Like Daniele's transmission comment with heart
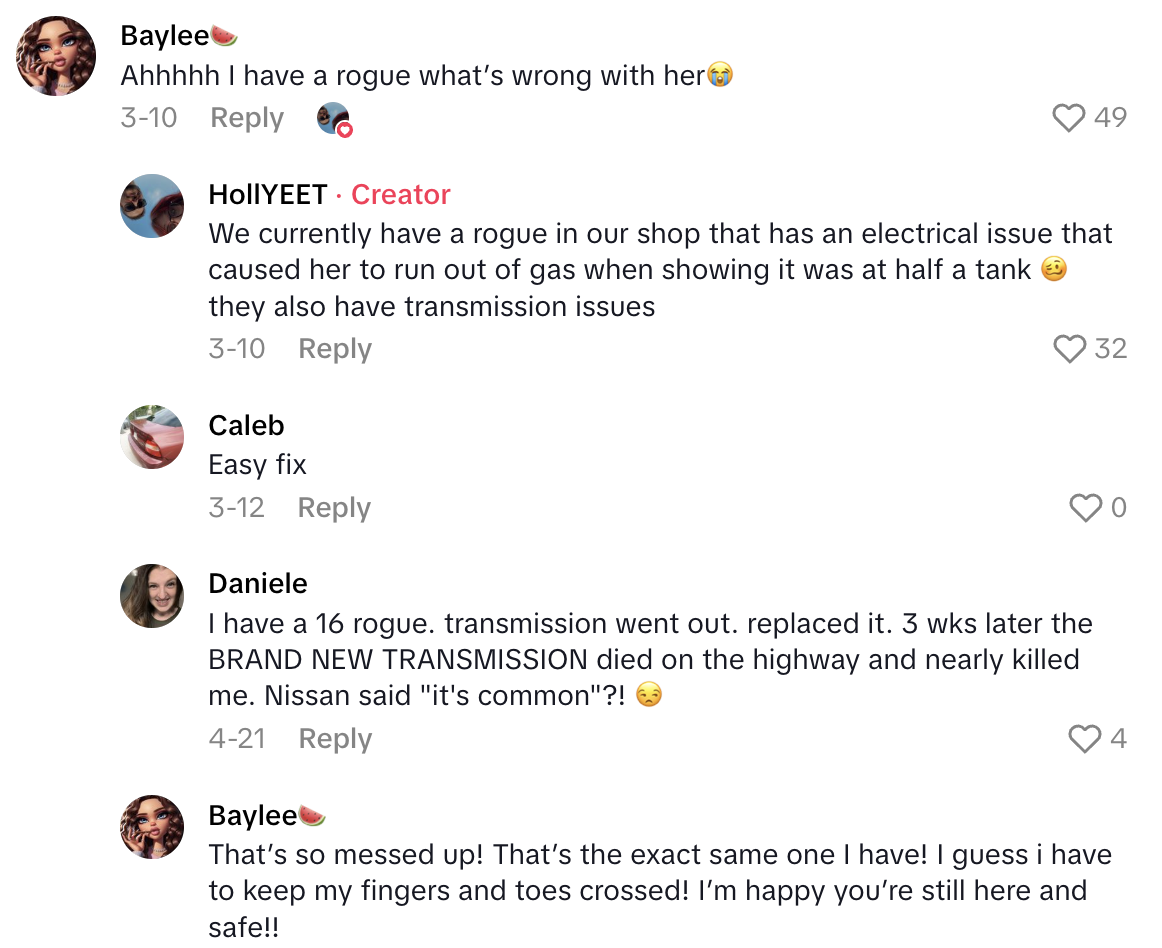The height and width of the screenshot is (948, 1162). click(1085, 739)
